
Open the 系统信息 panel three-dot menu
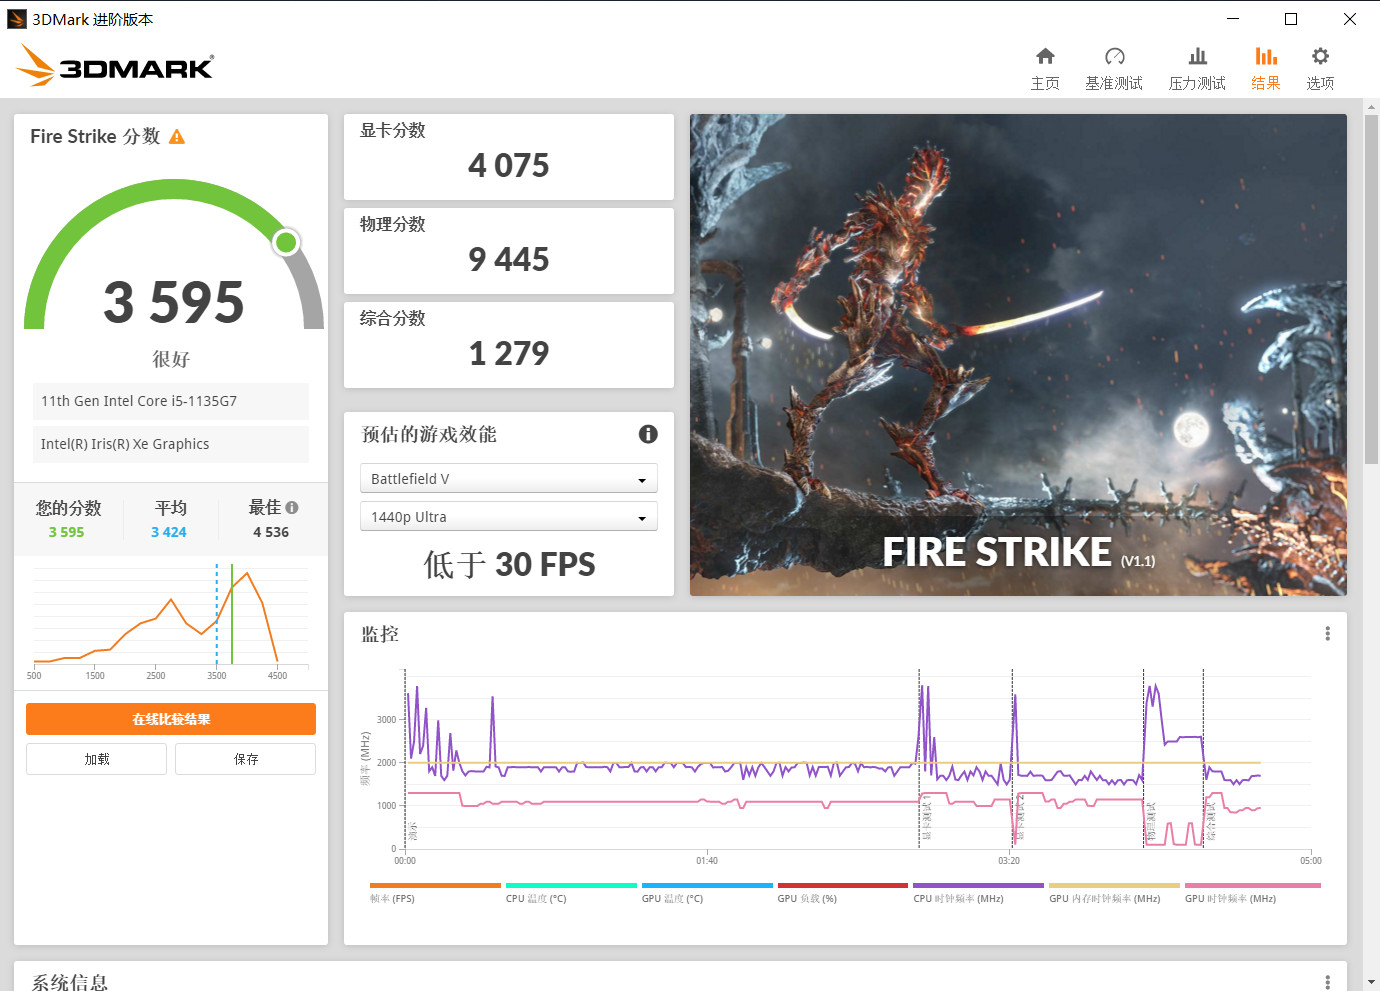pyautogui.click(x=1327, y=982)
